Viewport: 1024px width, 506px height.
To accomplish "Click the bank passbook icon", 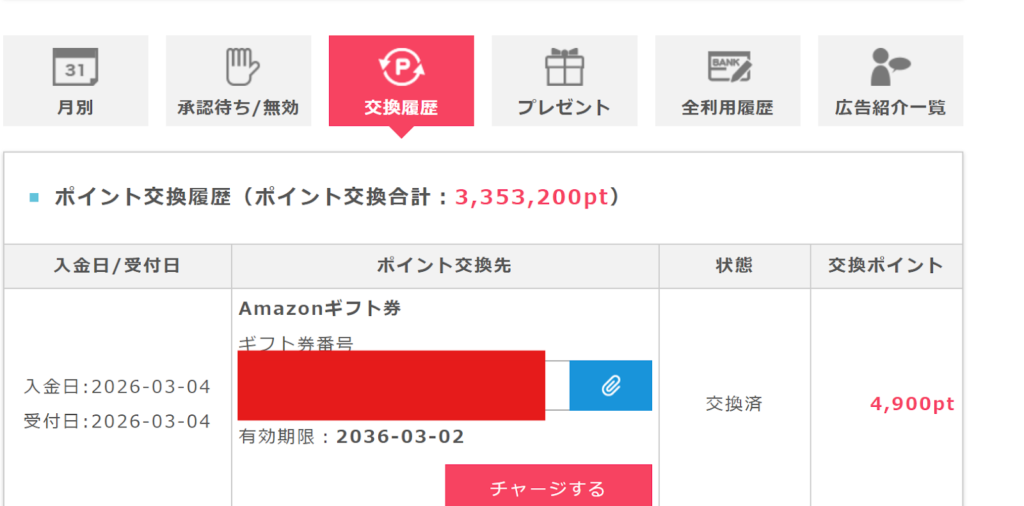I will coord(728,67).
